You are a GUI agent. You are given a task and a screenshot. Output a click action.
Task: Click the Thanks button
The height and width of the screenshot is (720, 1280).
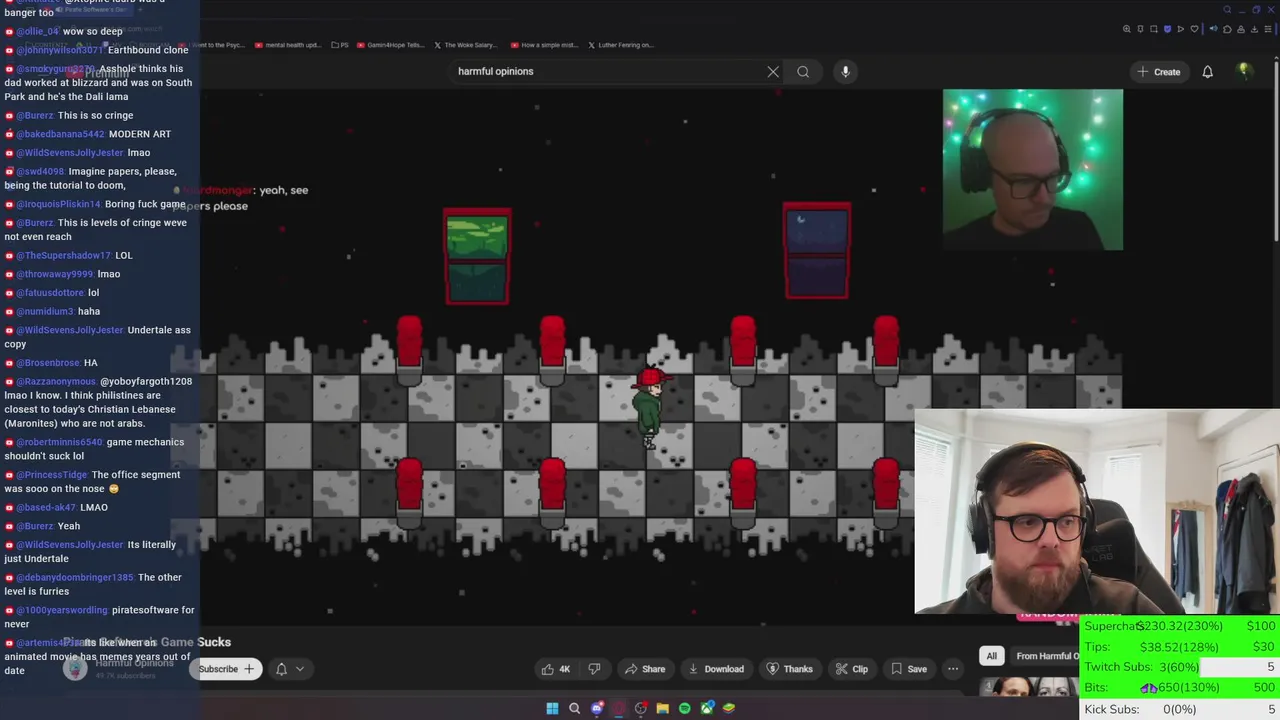[789, 669]
